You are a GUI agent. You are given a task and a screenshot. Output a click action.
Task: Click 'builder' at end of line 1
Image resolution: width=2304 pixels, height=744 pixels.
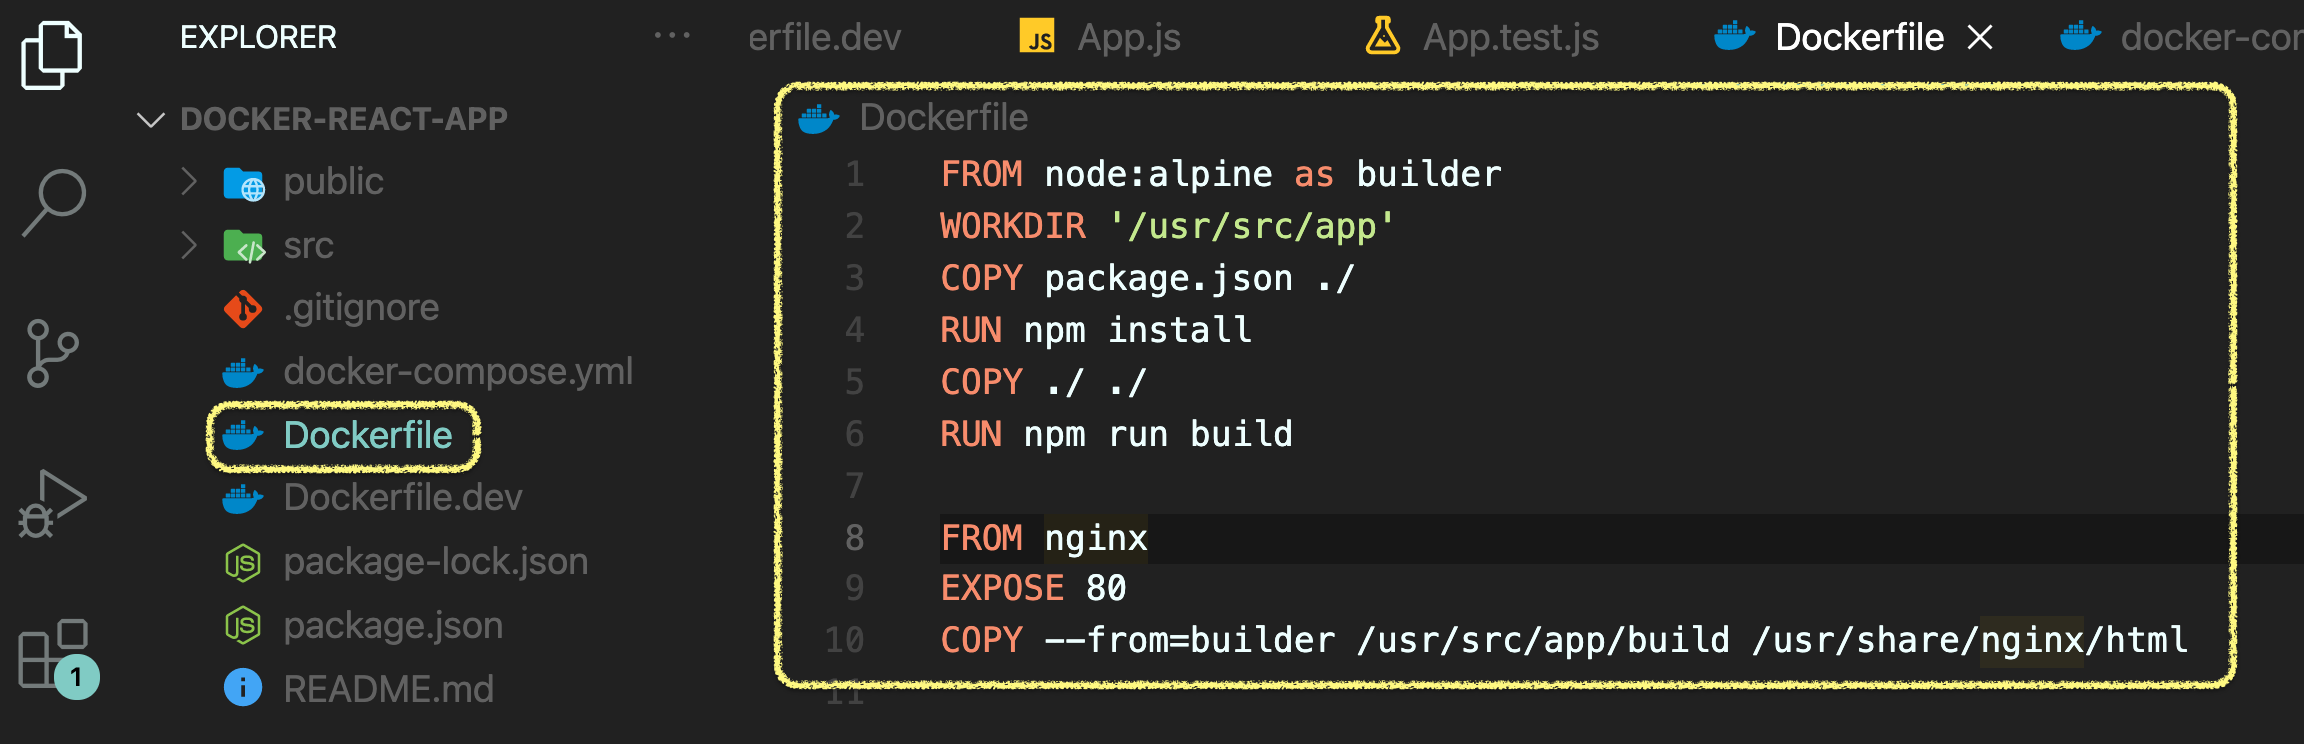[x=1429, y=174]
